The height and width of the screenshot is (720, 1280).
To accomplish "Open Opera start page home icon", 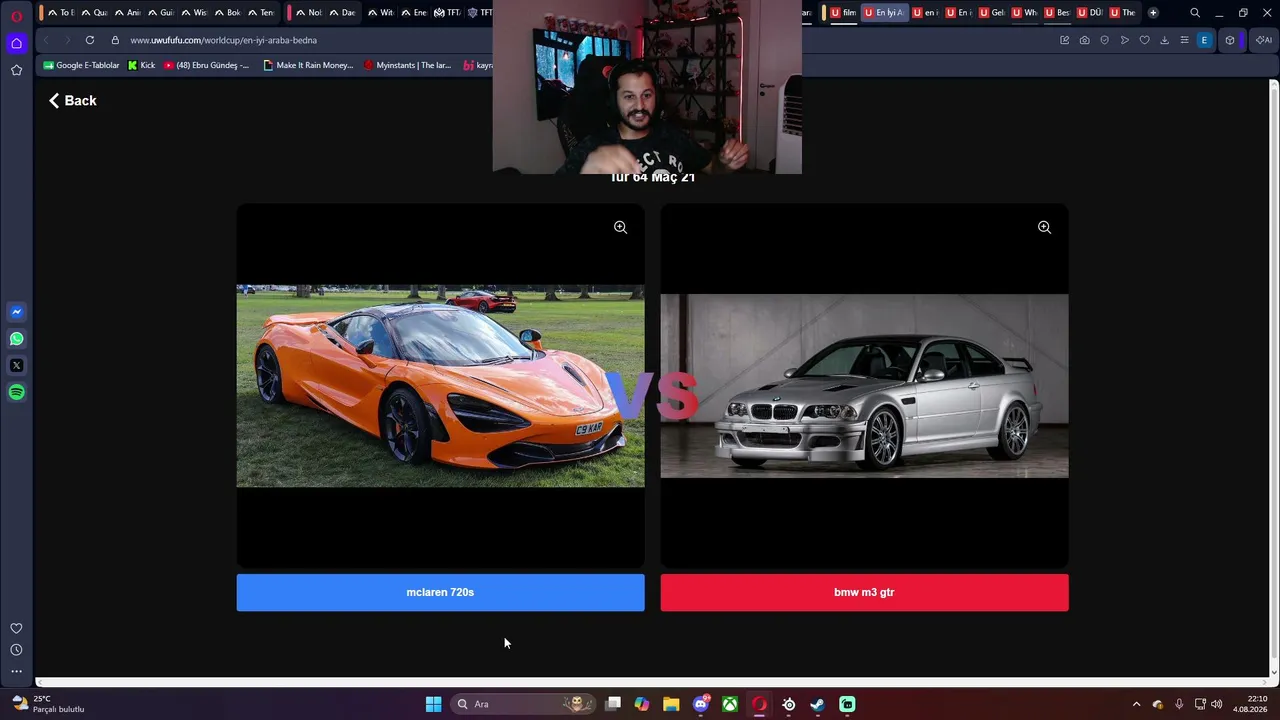I will point(16,43).
